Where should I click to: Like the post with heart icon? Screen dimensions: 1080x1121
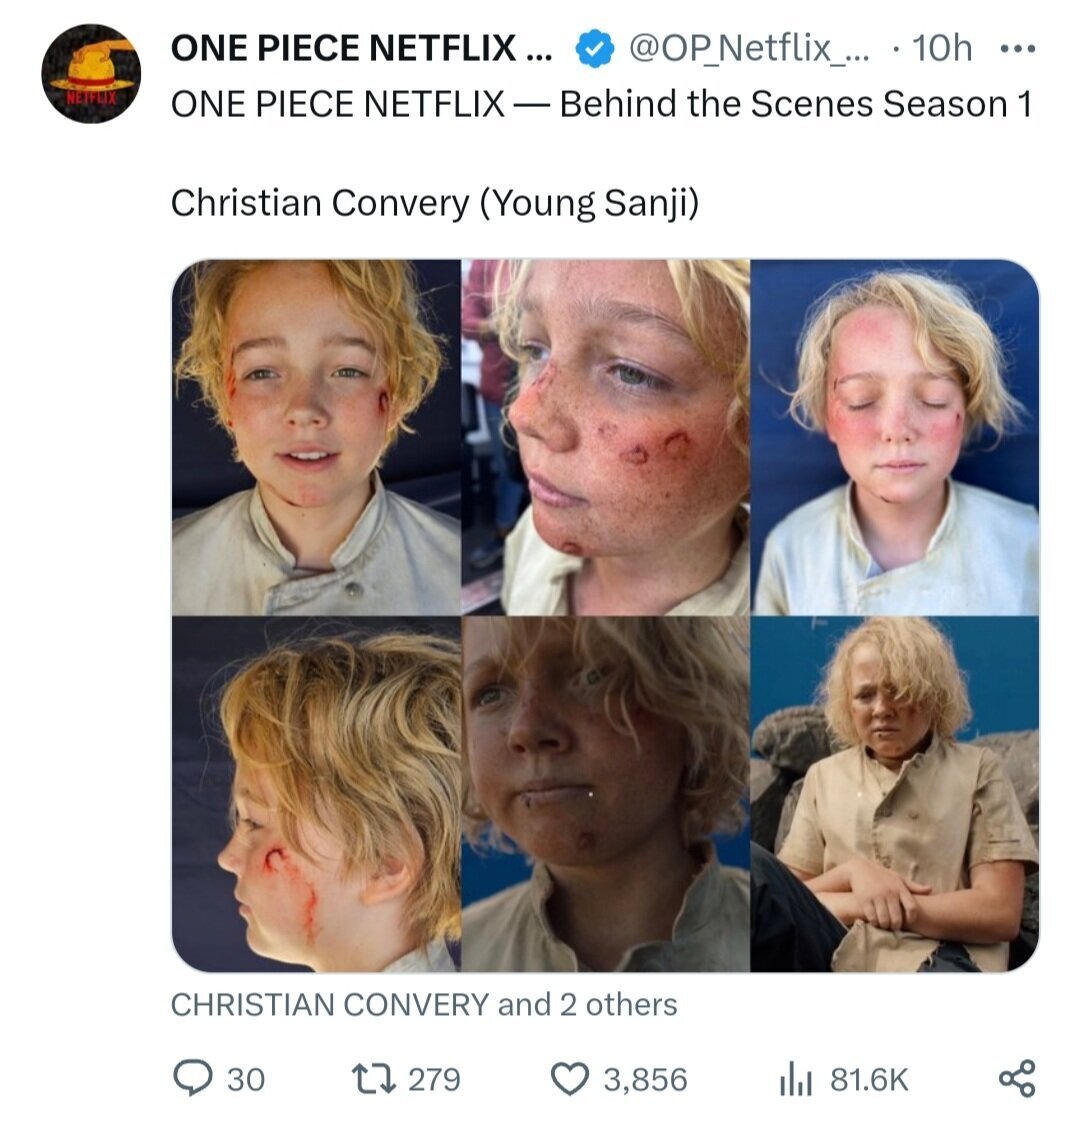pos(570,1079)
